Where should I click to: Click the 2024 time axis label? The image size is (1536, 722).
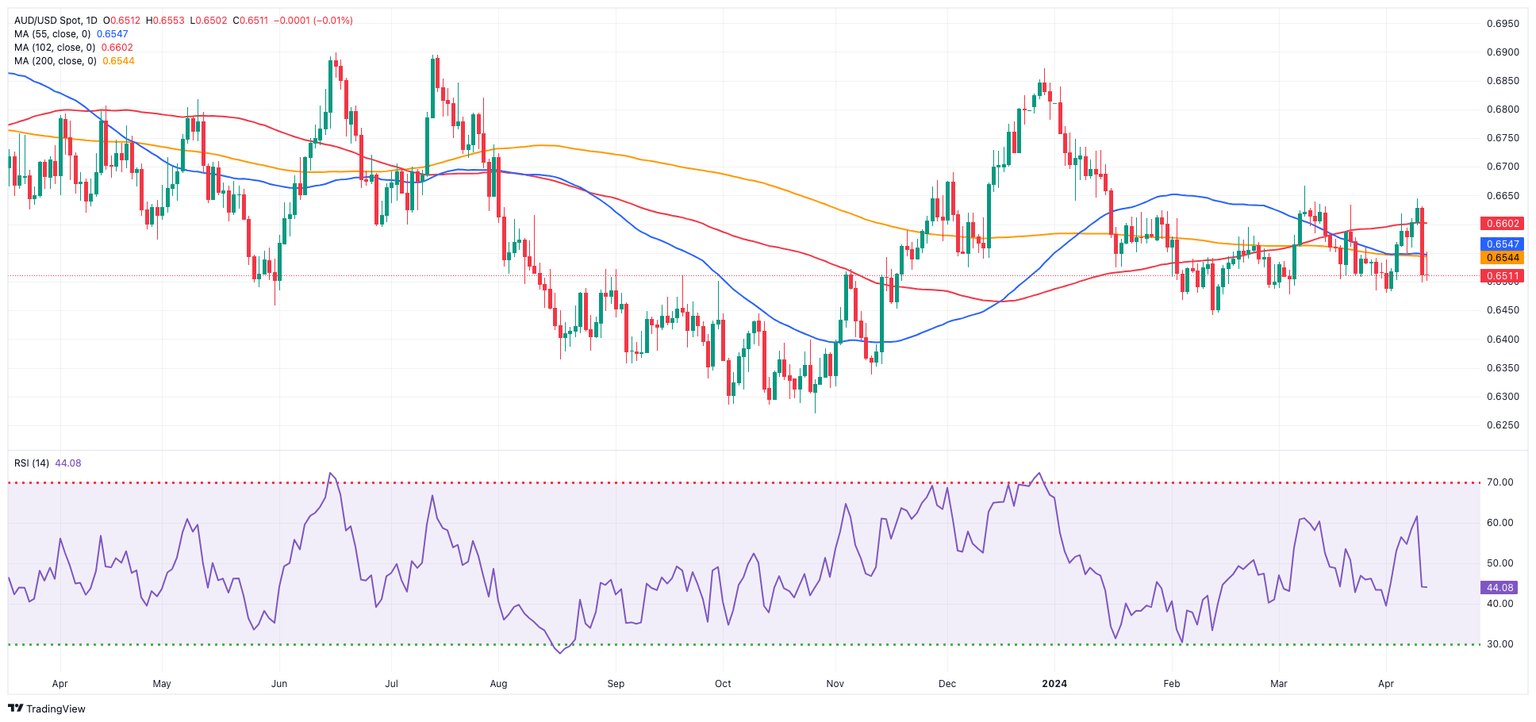point(1055,684)
